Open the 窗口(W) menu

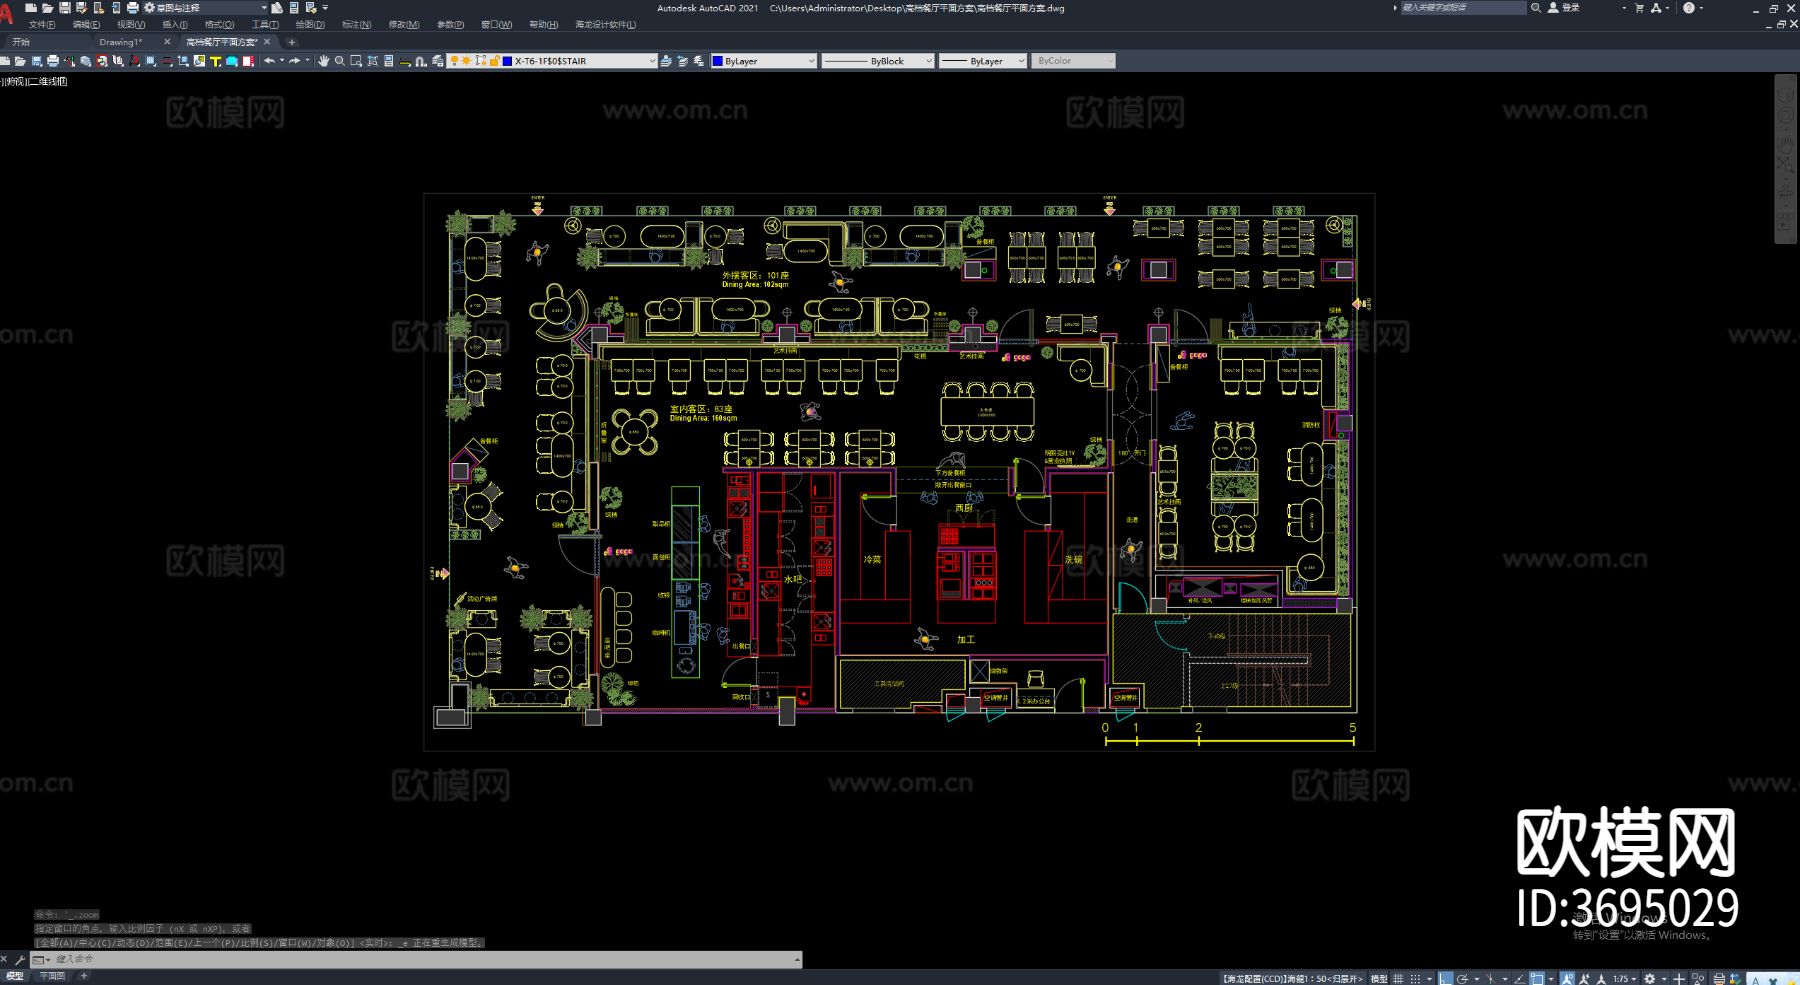click(x=496, y=24)
